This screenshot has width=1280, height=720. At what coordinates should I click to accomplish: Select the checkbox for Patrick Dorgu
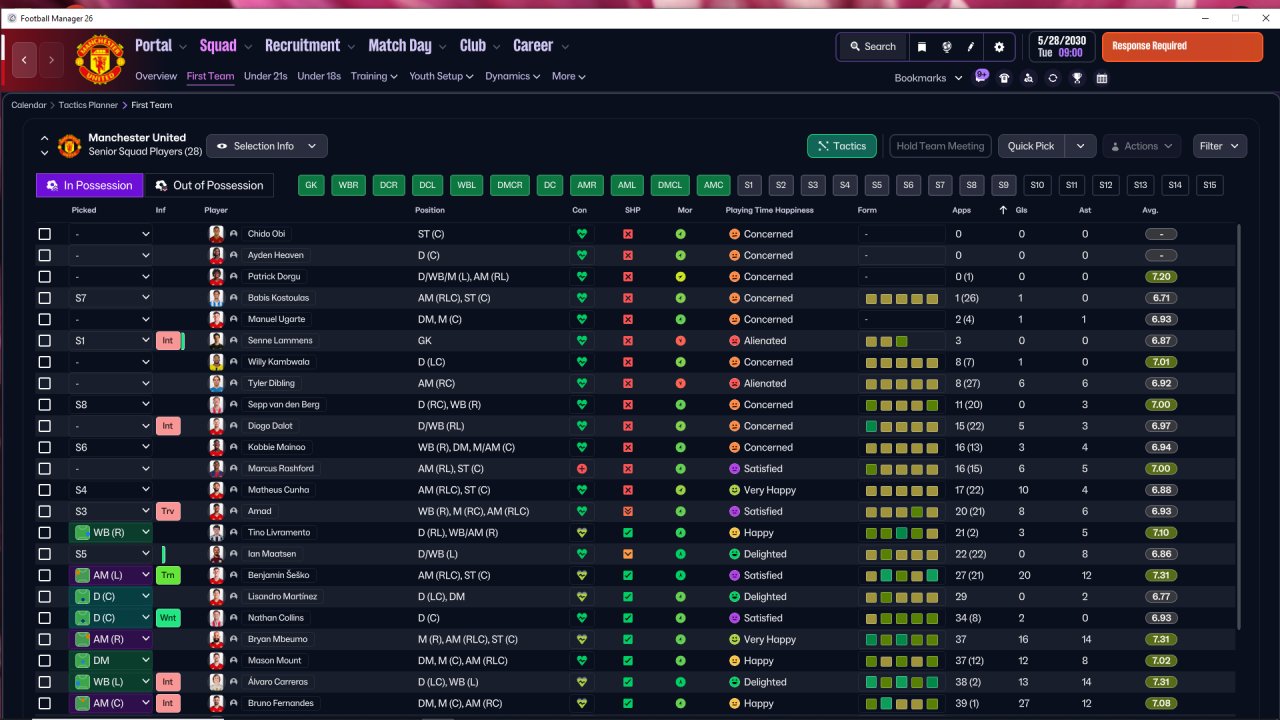44,277
